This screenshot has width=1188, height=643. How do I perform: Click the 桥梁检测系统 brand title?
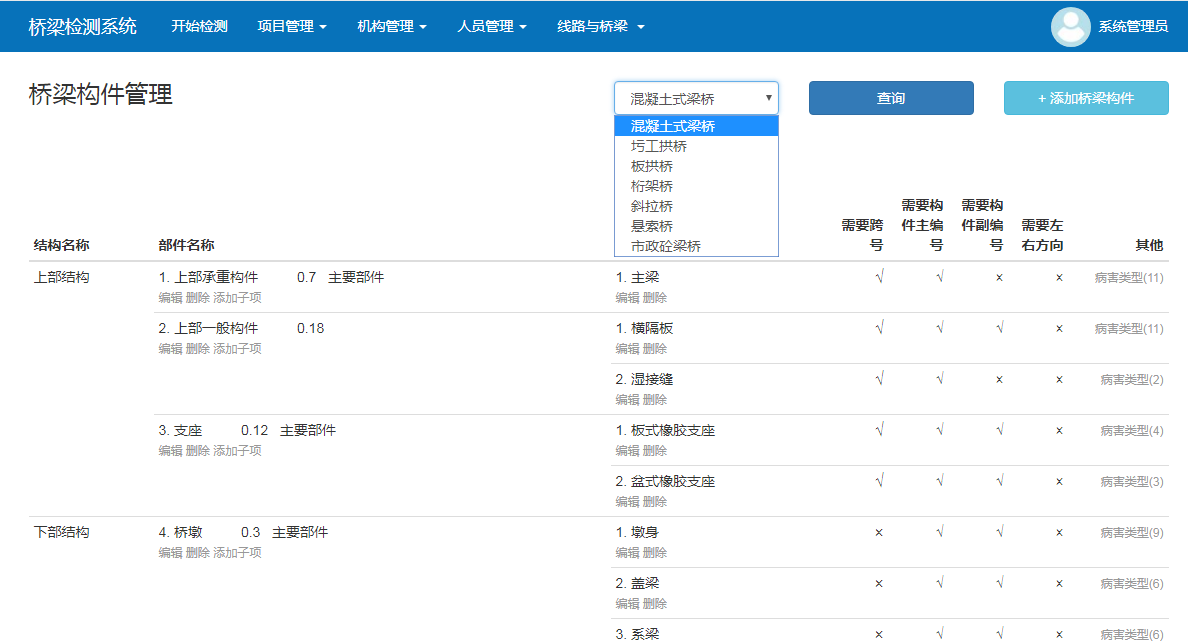83,27
